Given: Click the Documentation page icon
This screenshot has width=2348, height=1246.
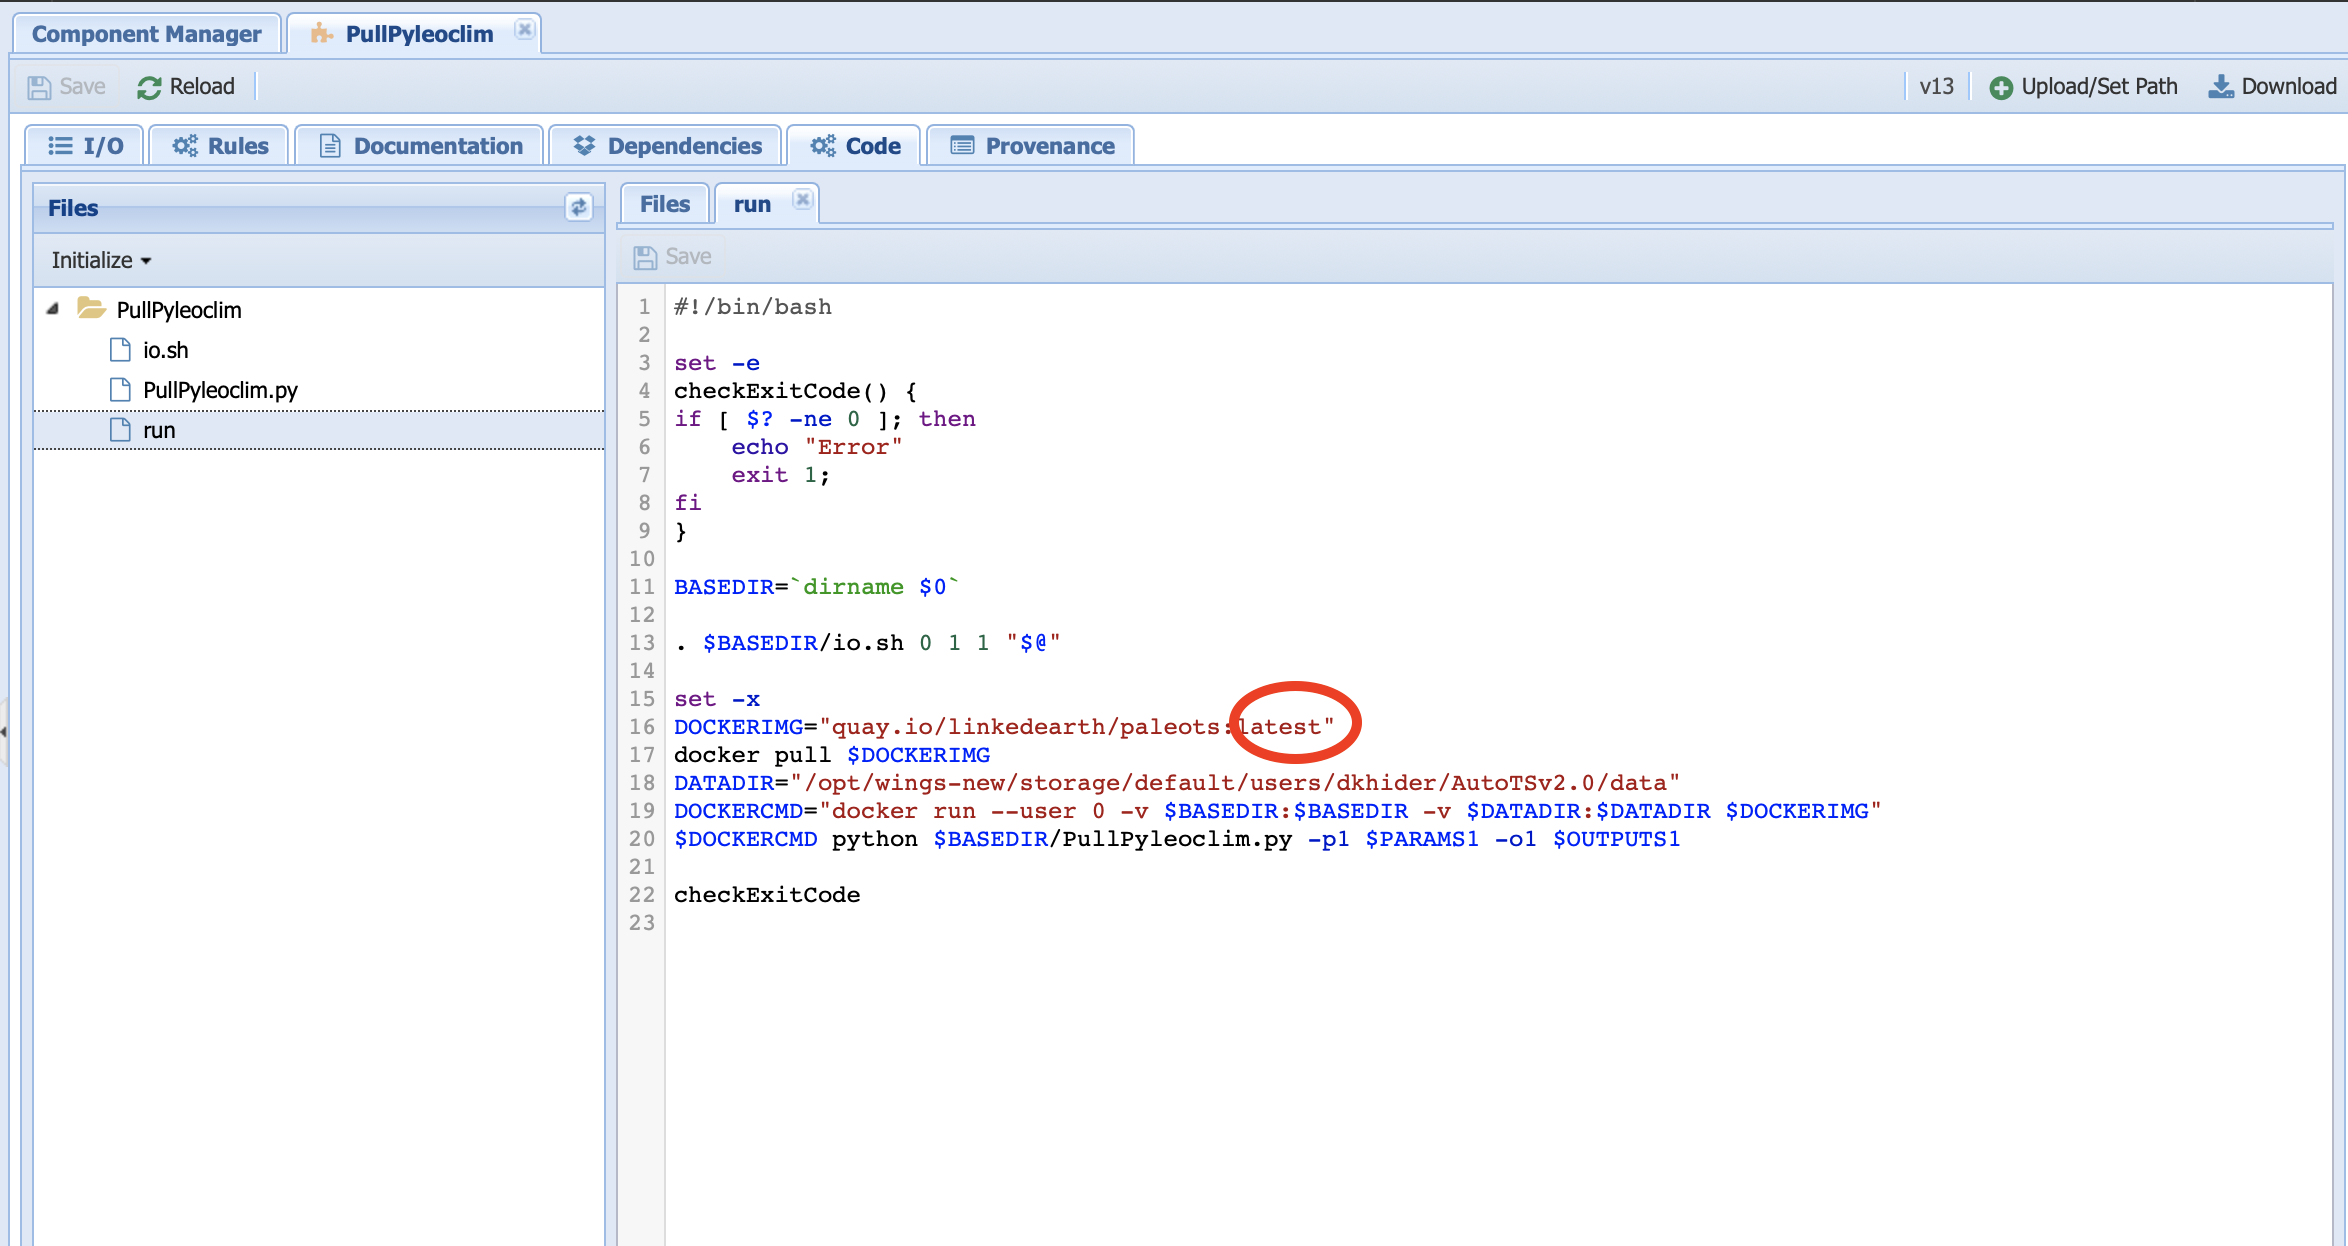Looking at the screenshot, I should [330, 146].
